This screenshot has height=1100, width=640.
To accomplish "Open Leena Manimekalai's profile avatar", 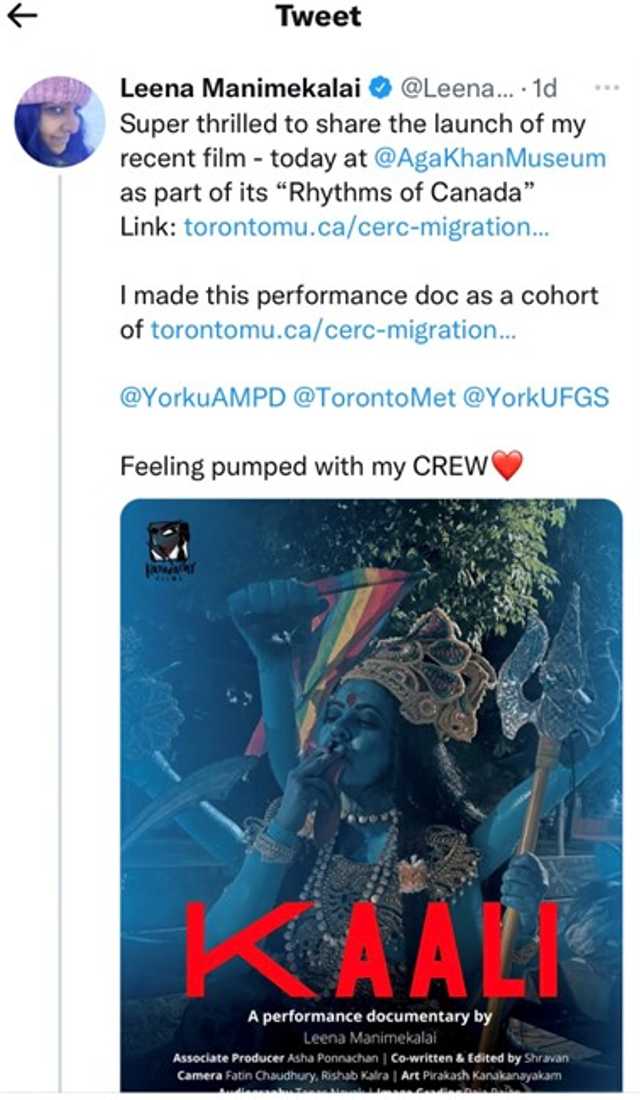I will click(59, 120).
